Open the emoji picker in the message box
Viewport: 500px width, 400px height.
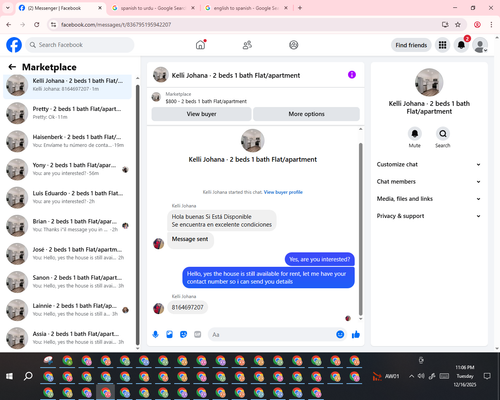point(340,334)
